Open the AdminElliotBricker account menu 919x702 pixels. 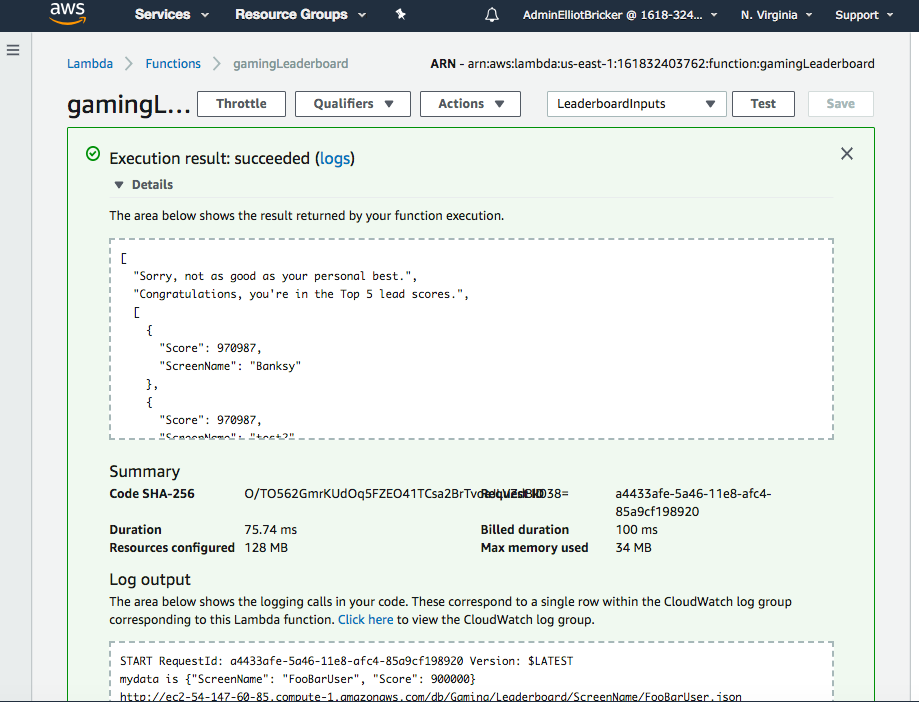(620, 15)
